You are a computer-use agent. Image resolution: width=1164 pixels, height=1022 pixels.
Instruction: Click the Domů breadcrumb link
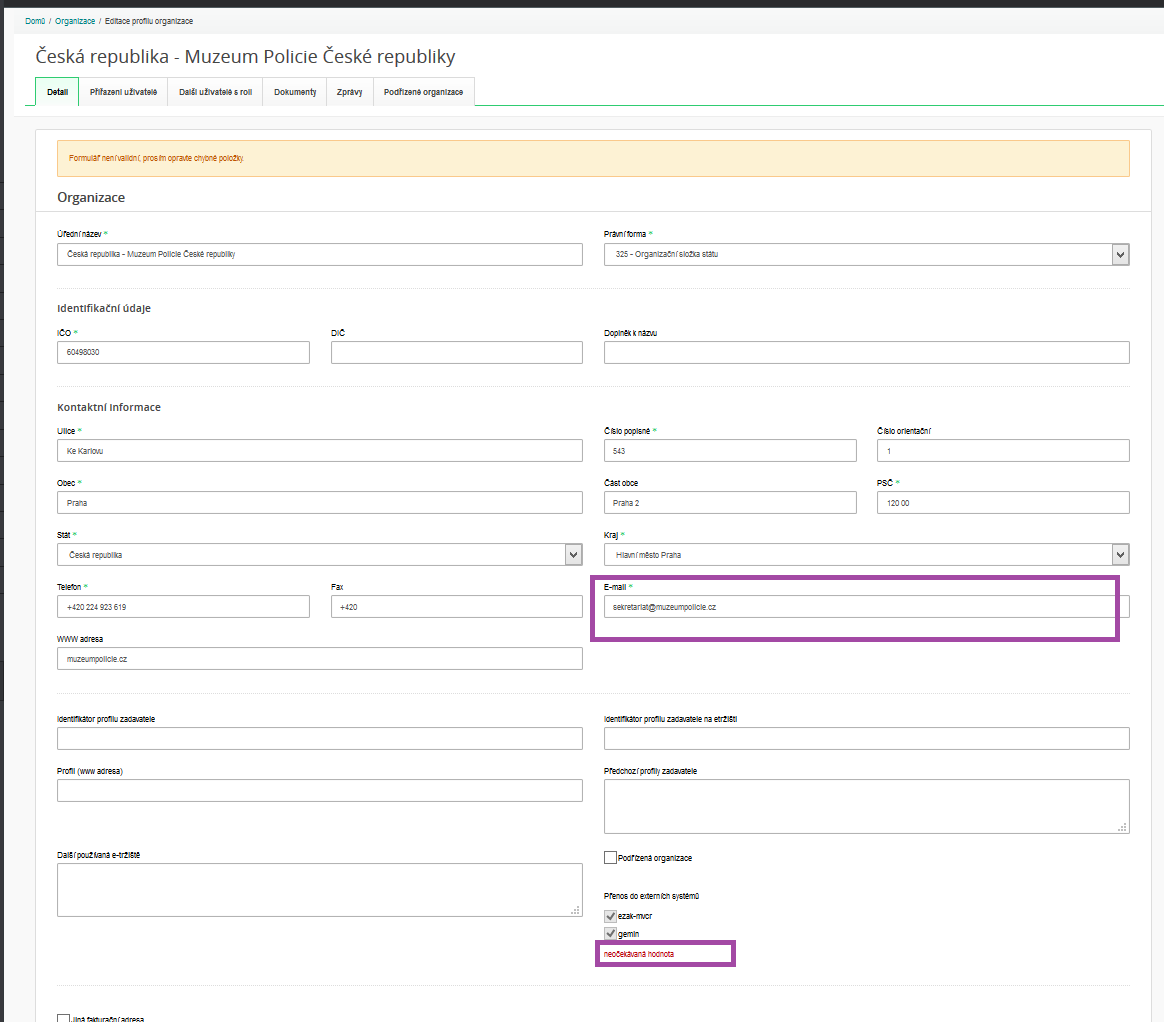pos(35,21)
